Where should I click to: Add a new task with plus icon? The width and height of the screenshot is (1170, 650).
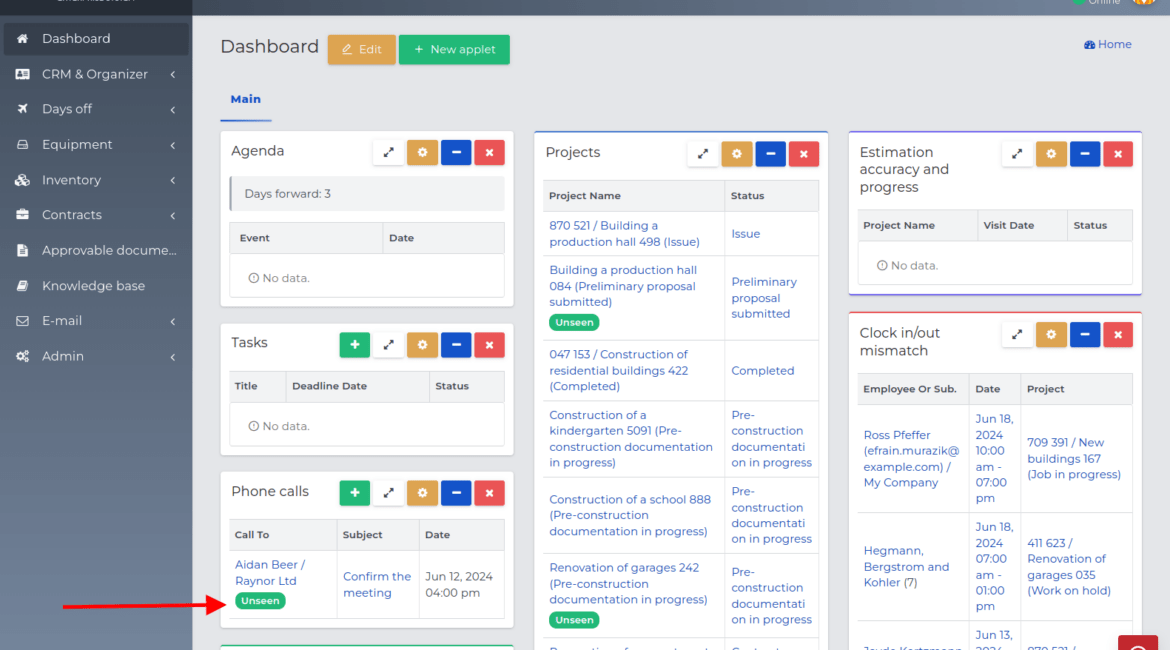[x=355, y=345]
